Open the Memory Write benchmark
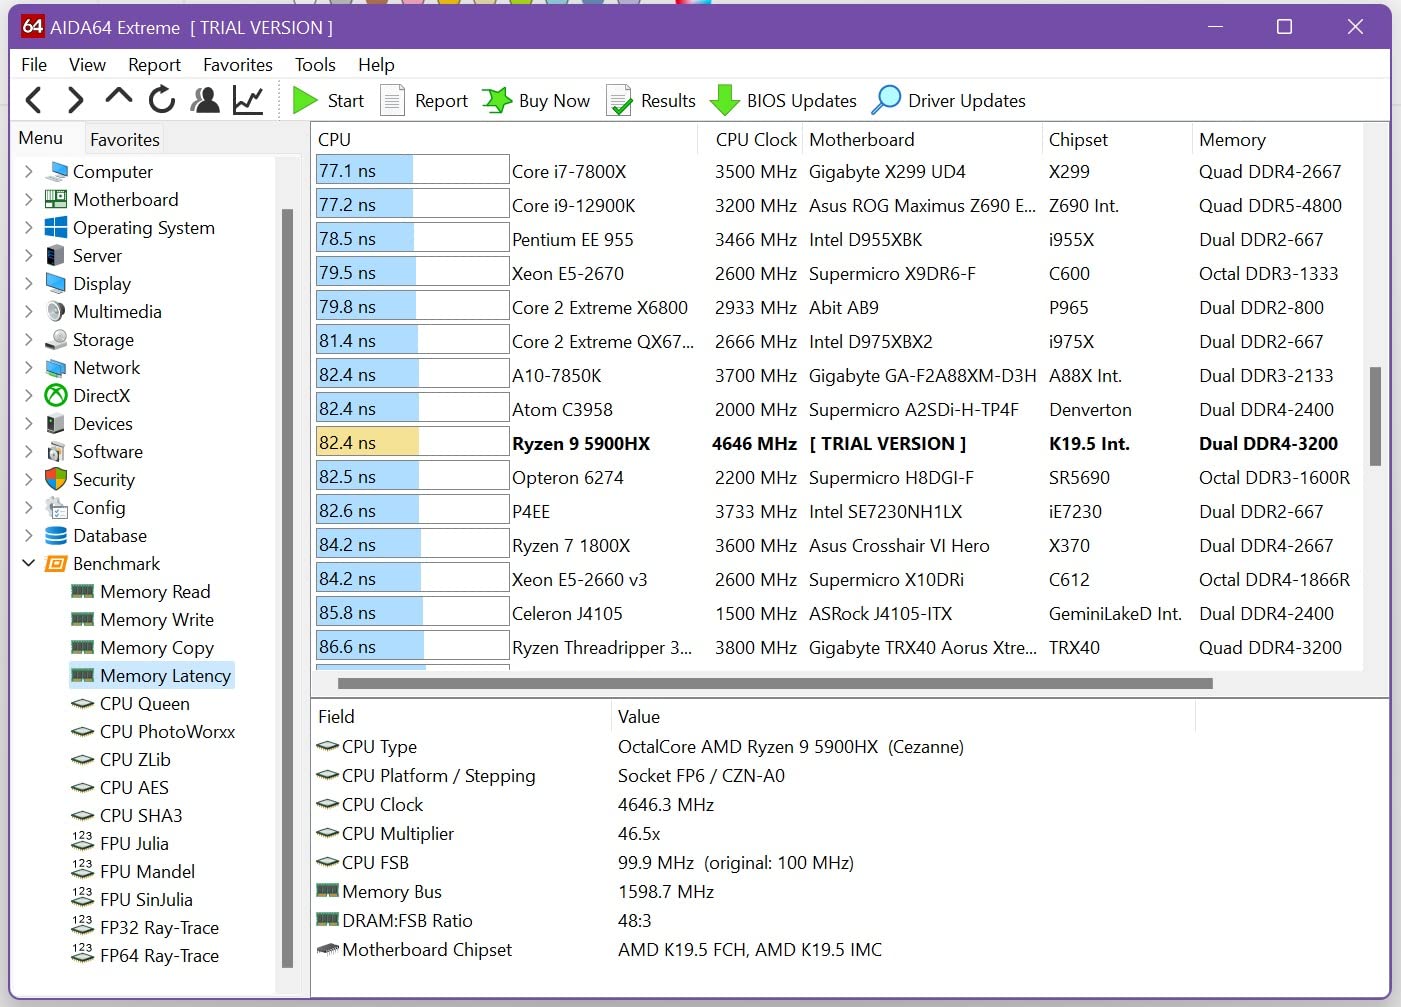The width and height of the screenshot is (1401, 1007). click(143, 620)
